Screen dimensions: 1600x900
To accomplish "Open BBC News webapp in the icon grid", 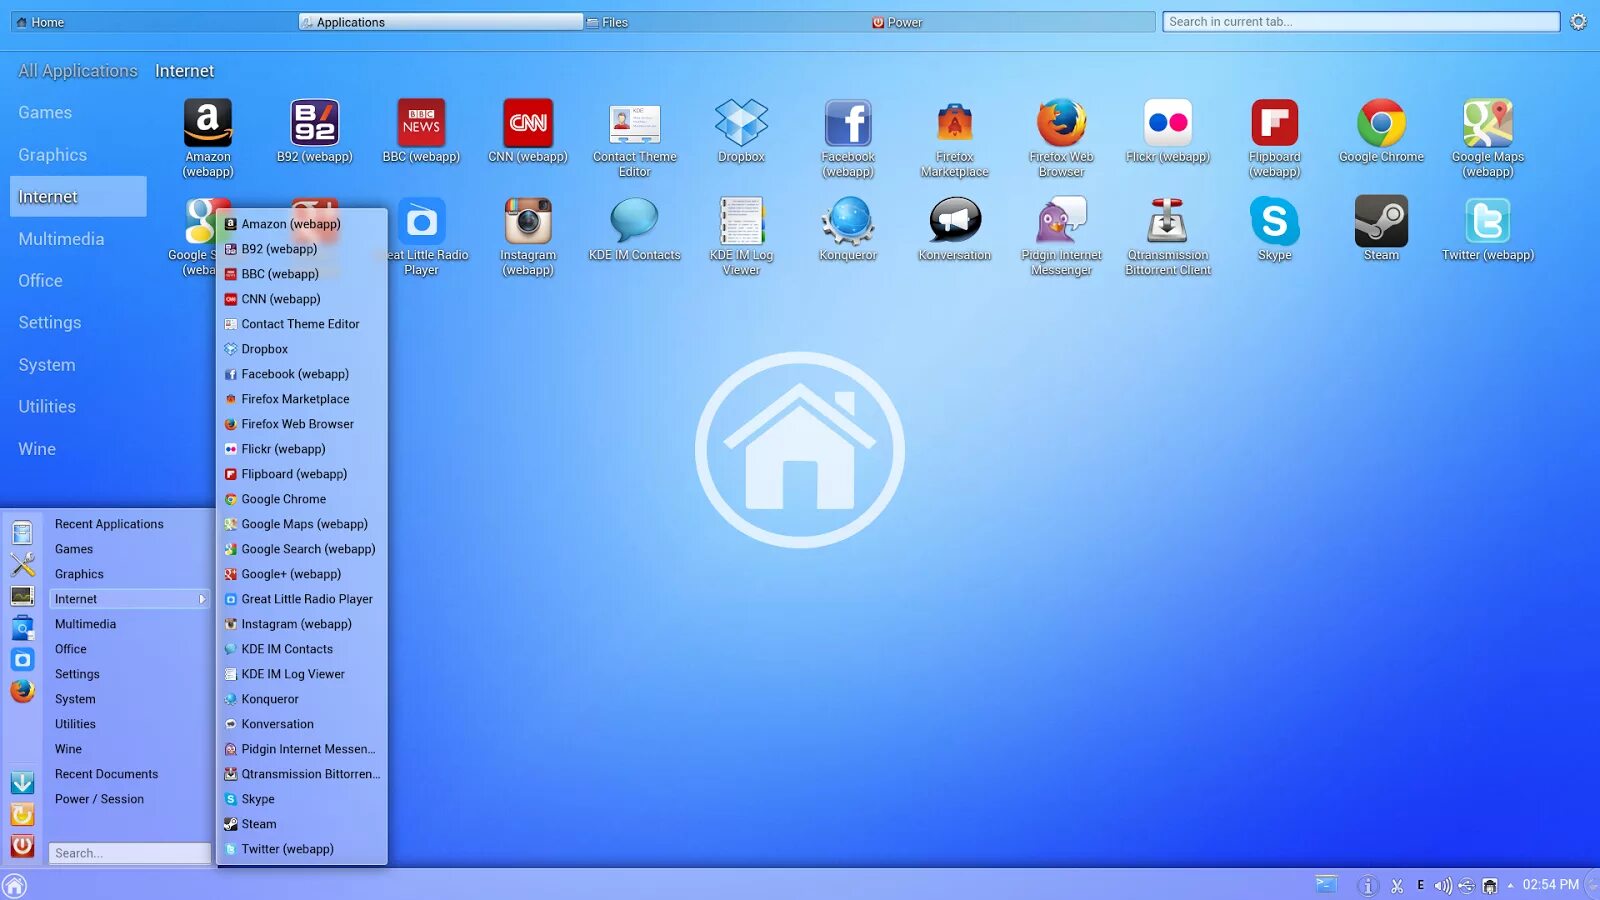I will click(x=421, y=123).
